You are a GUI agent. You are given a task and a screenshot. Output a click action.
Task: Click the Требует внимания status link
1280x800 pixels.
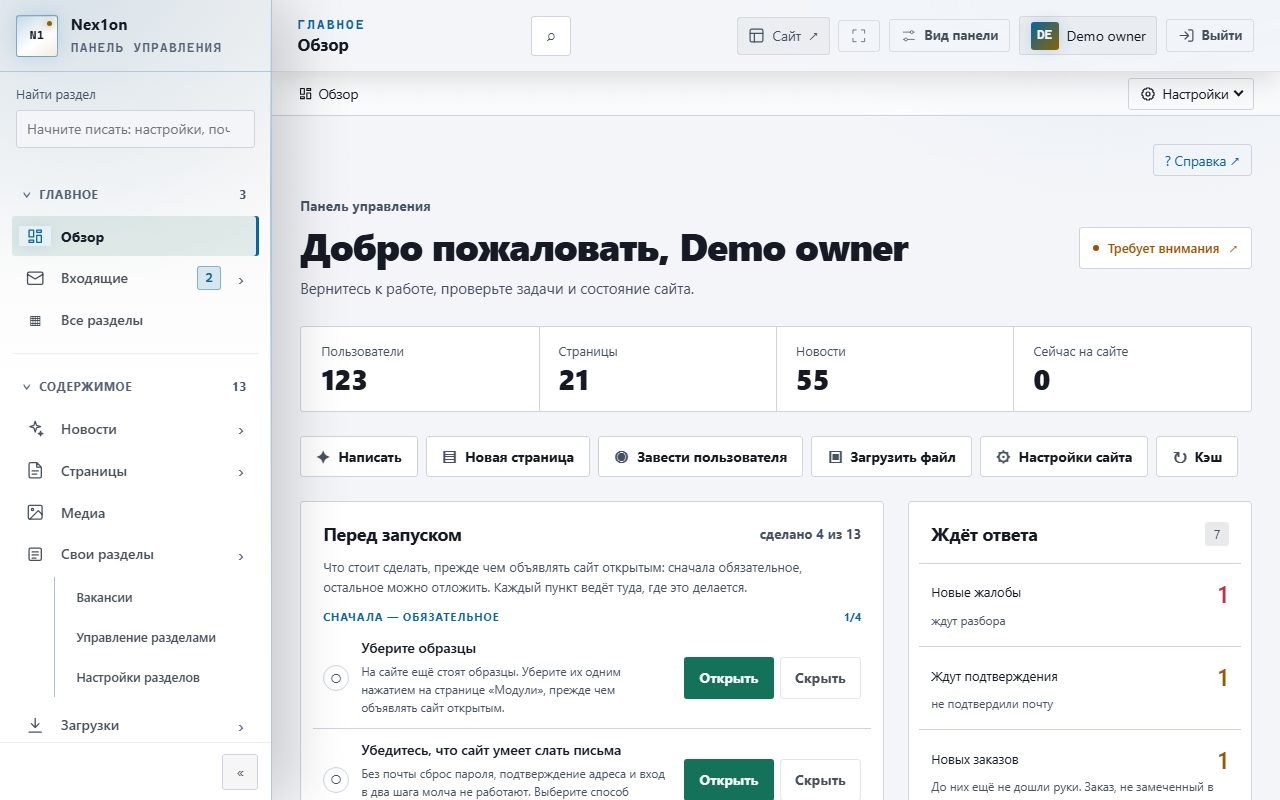coord(1165,248)
